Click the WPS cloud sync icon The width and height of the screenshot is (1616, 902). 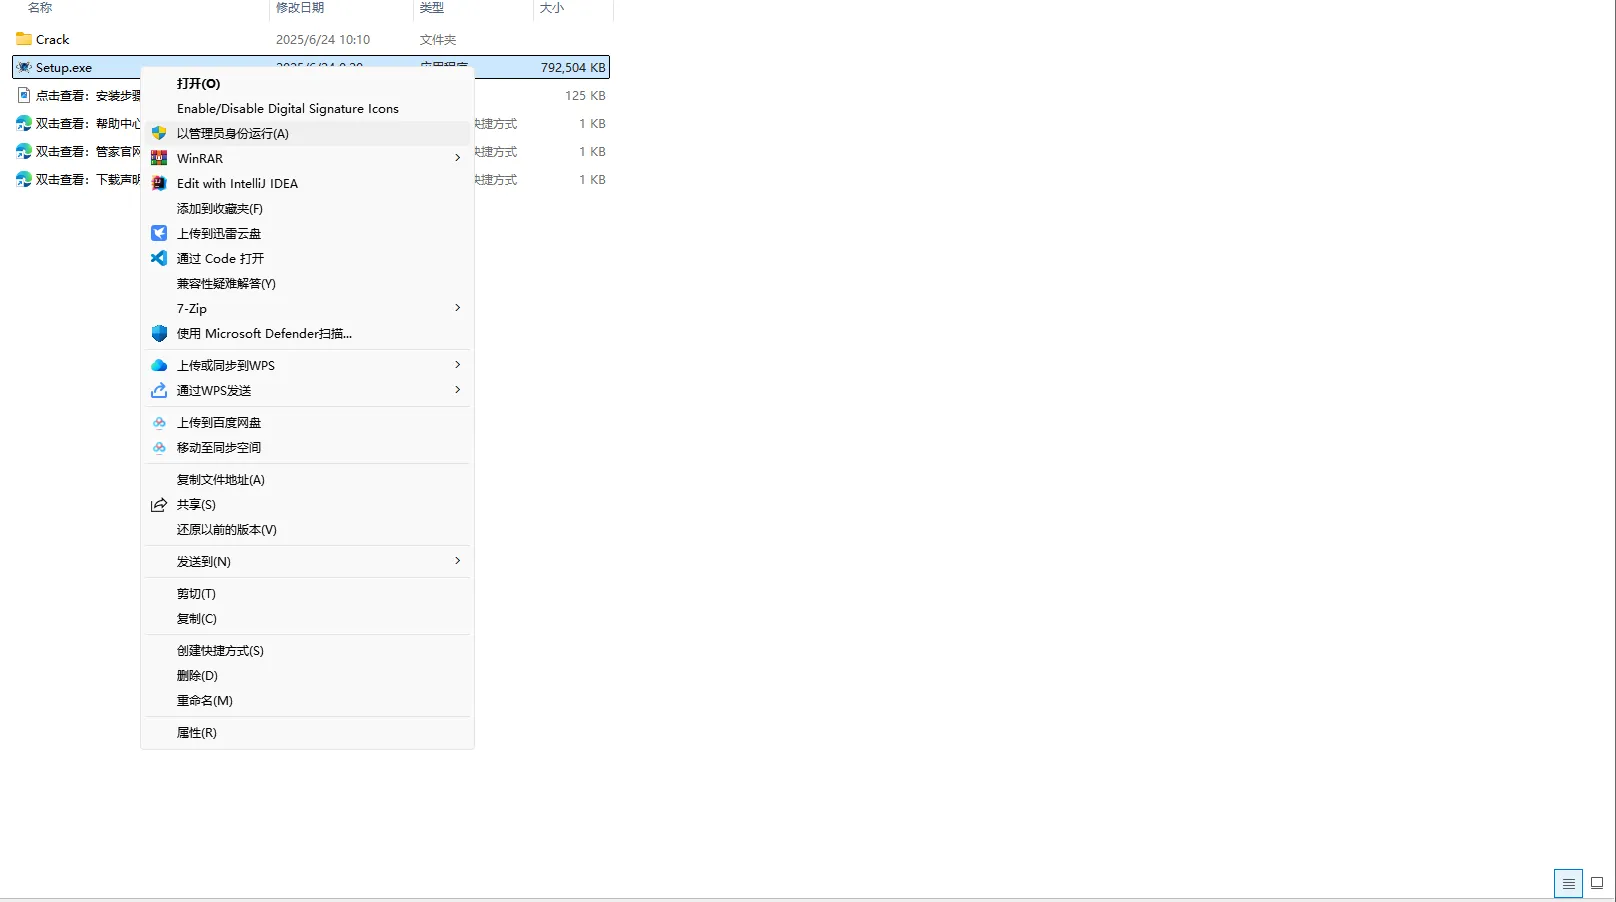(159, 365)
